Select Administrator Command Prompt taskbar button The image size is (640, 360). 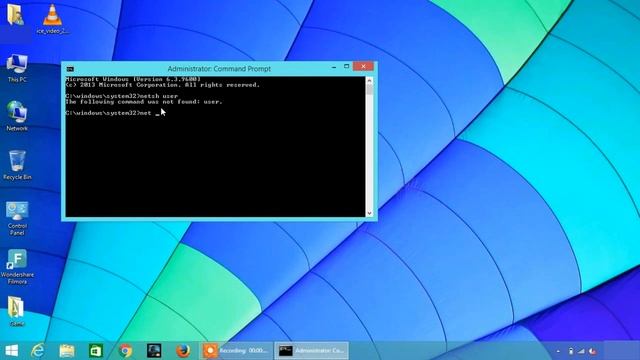(311, 351)
